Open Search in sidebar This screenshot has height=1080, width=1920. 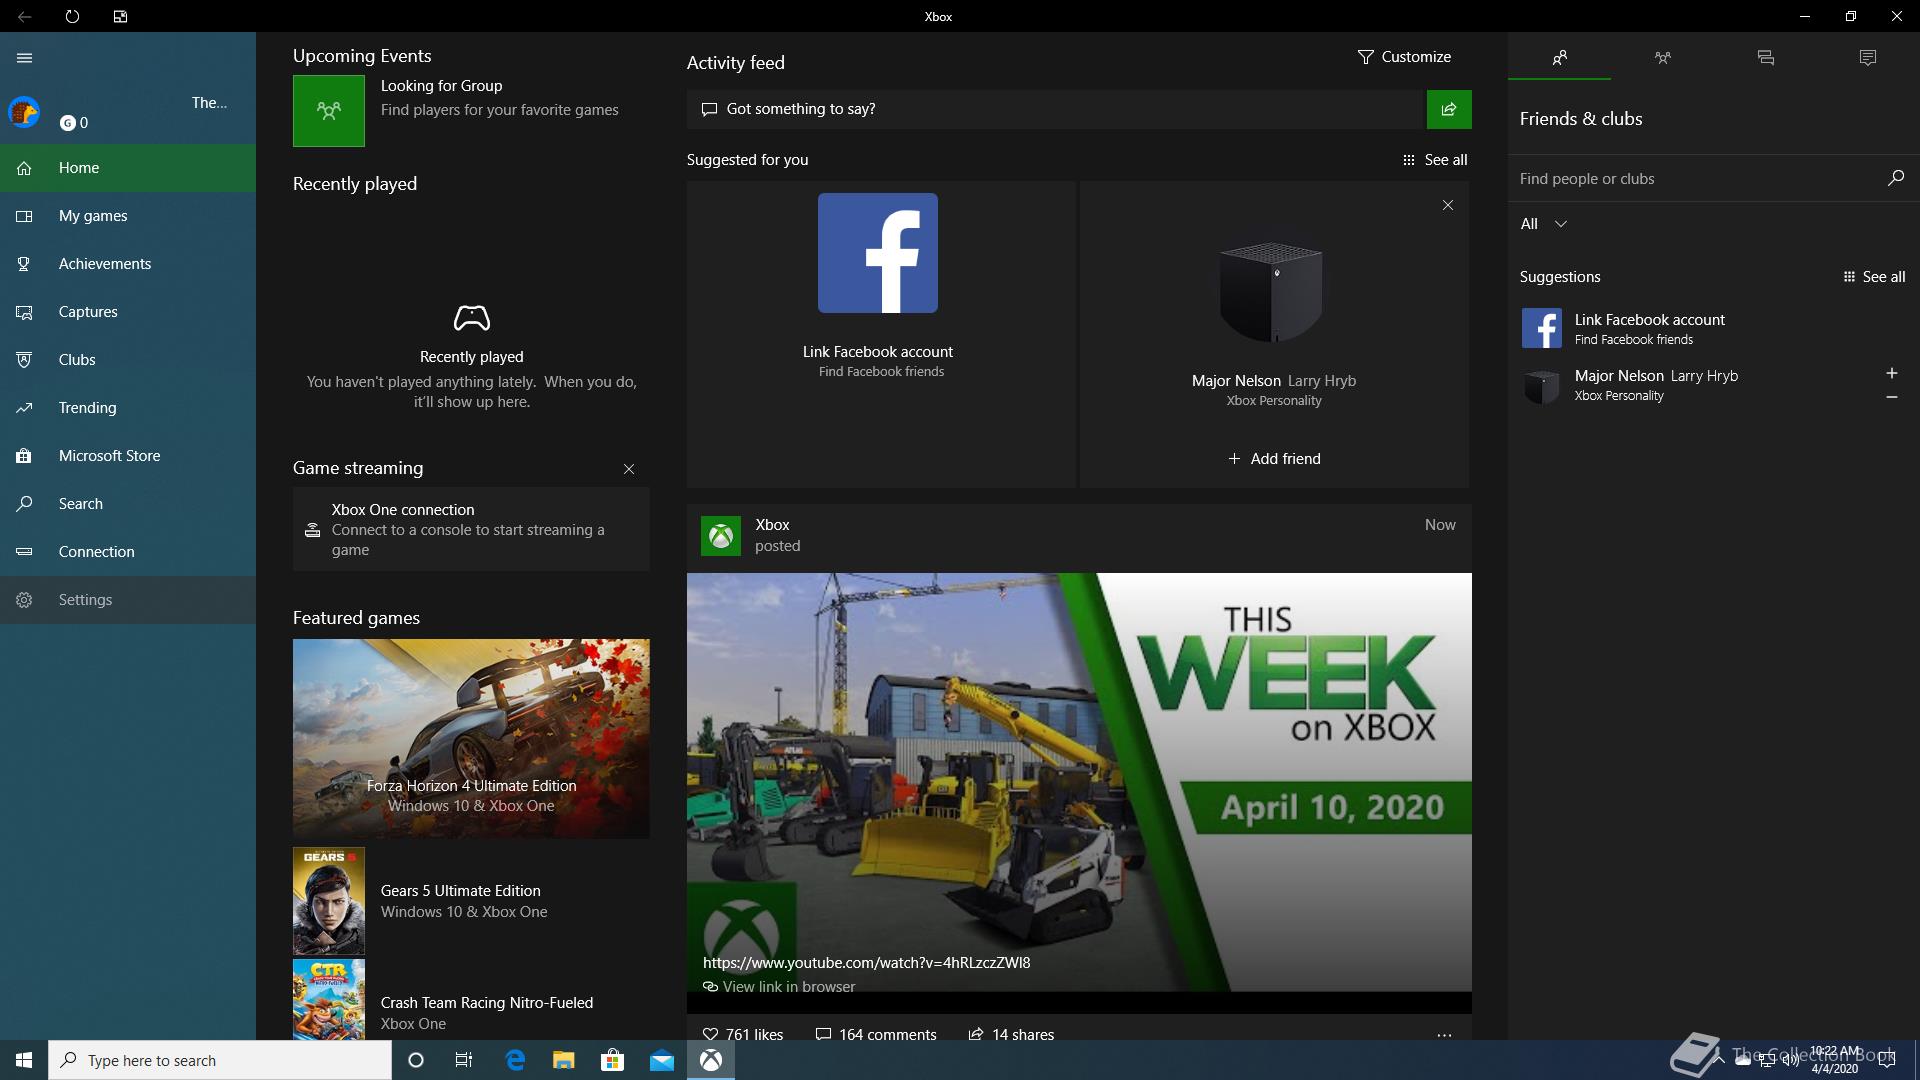tap(128, 504)
